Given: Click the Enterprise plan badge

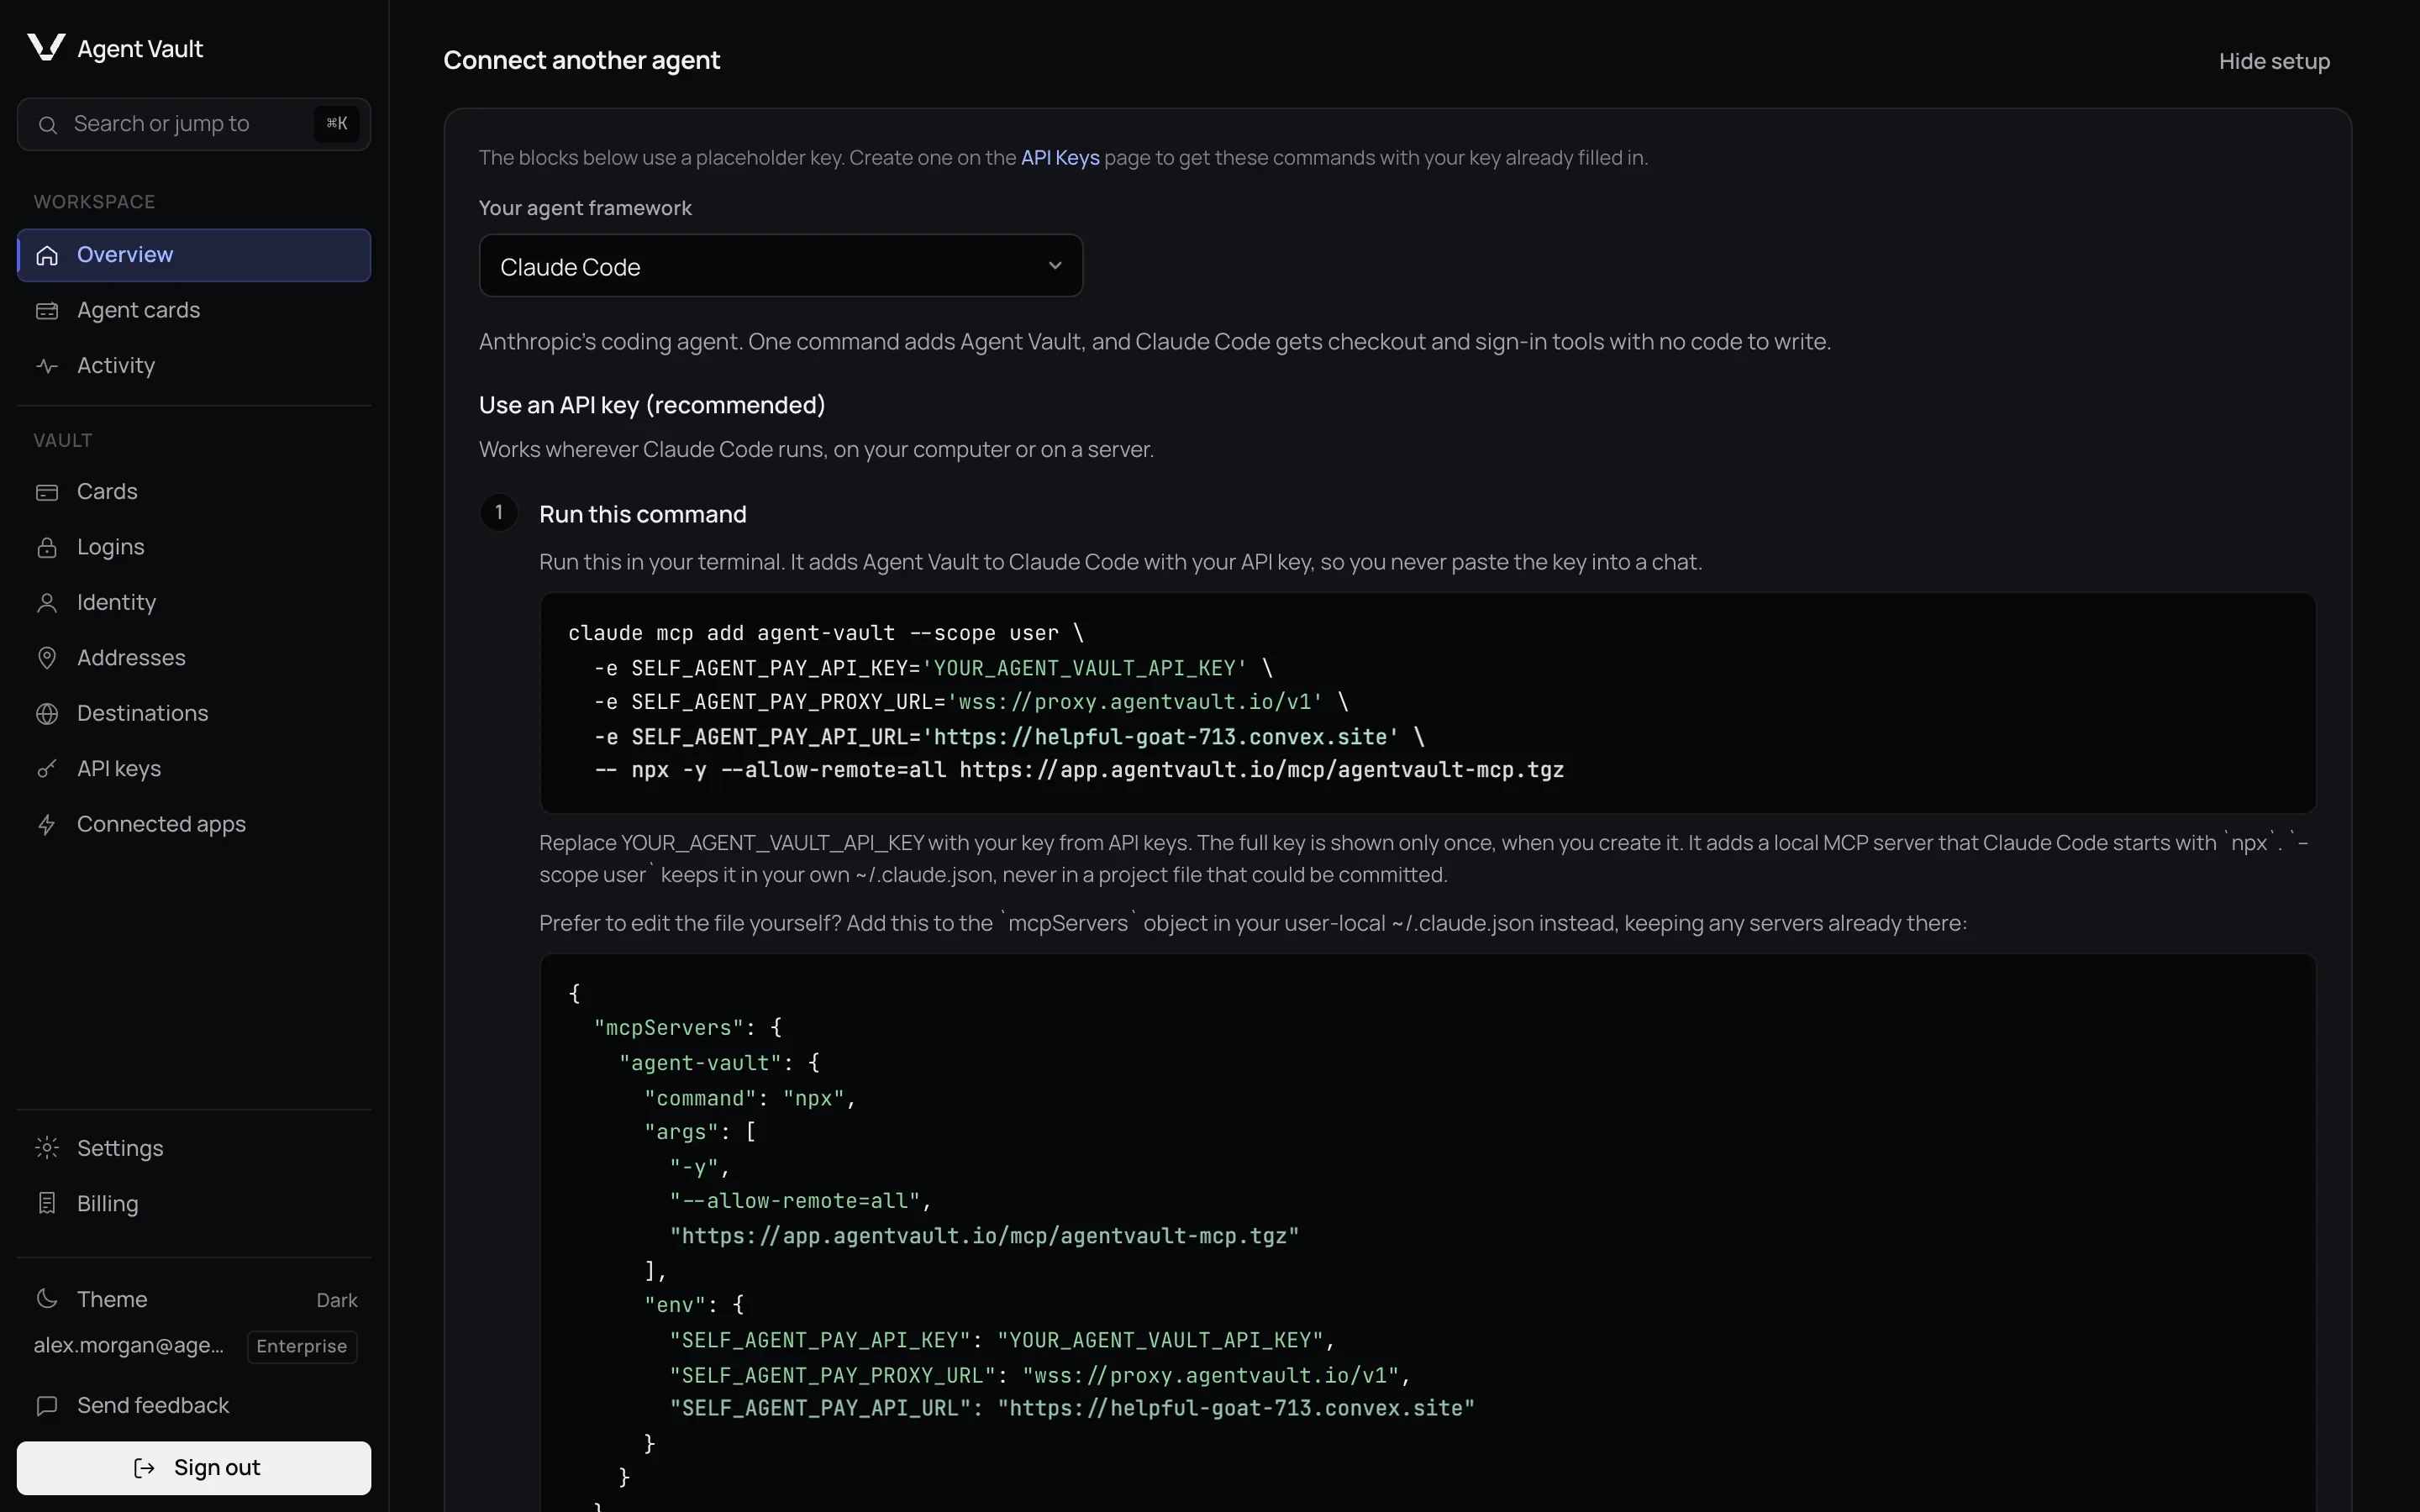Looking at the screenshot, I should coord(302,1347).
